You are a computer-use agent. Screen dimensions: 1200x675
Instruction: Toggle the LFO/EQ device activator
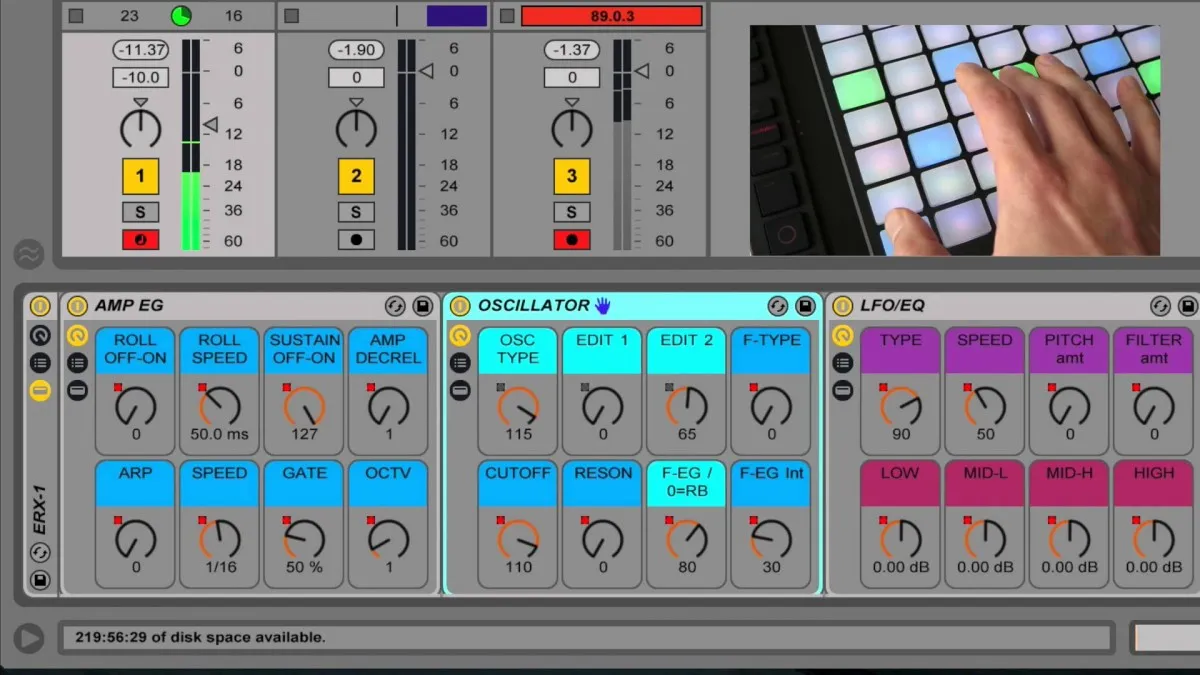point(843,306)
